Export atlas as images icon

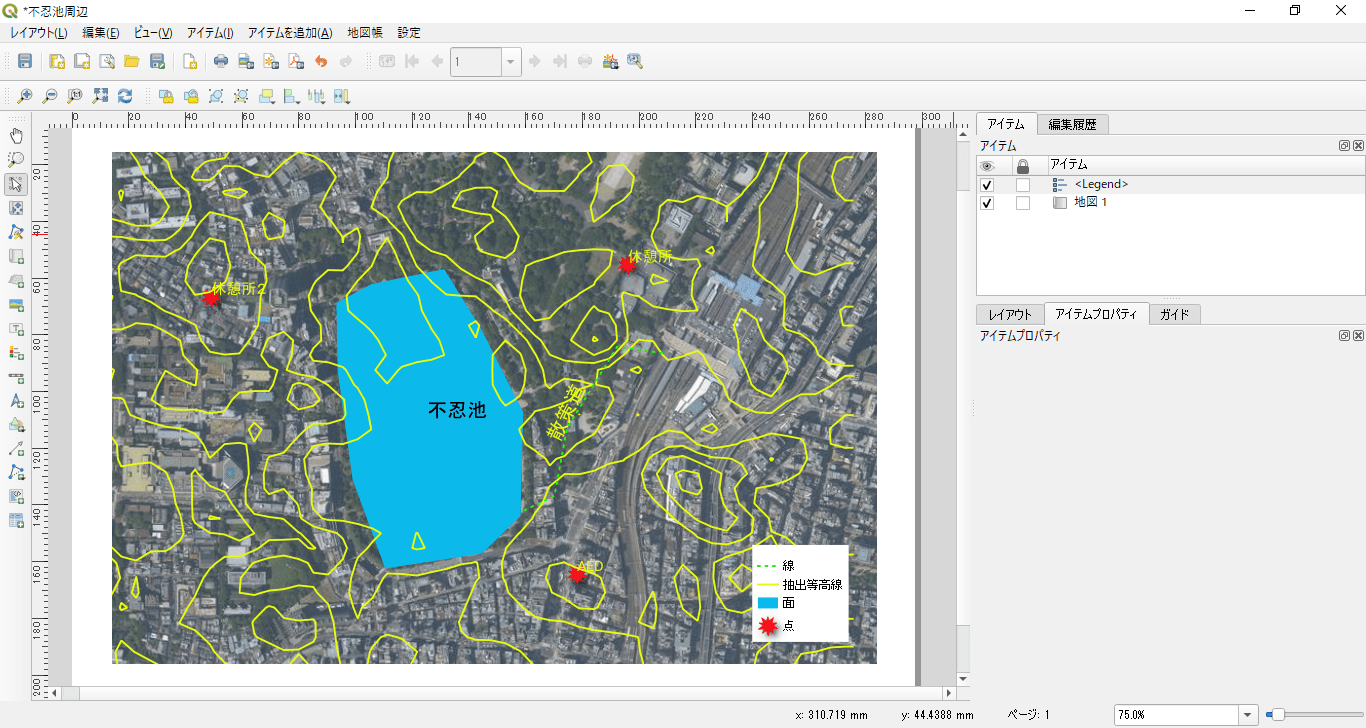(x=610, y=62)
